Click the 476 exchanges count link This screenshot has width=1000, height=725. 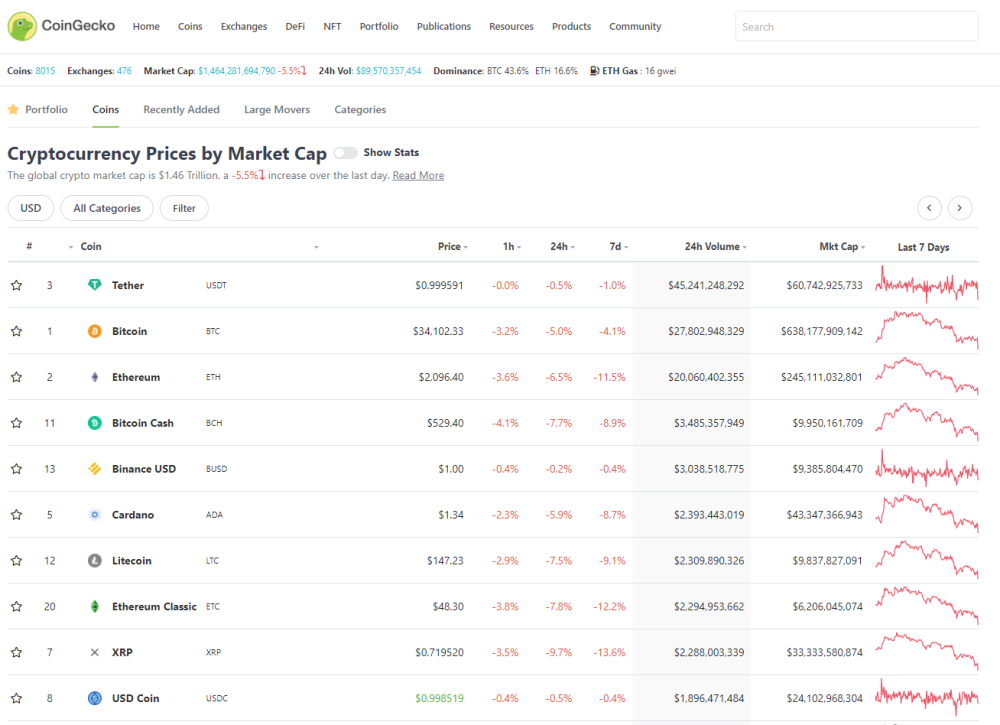coord(124,71)
